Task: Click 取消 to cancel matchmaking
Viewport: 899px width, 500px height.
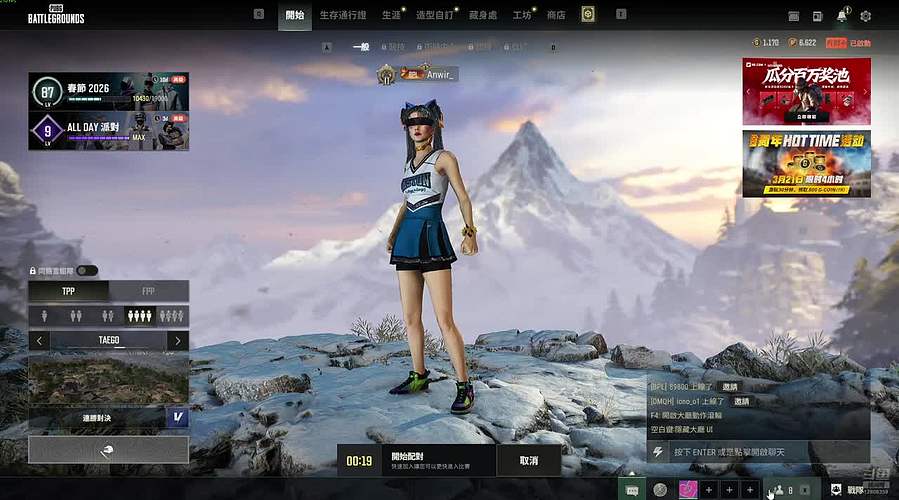Action: click(x=529, y=460)
